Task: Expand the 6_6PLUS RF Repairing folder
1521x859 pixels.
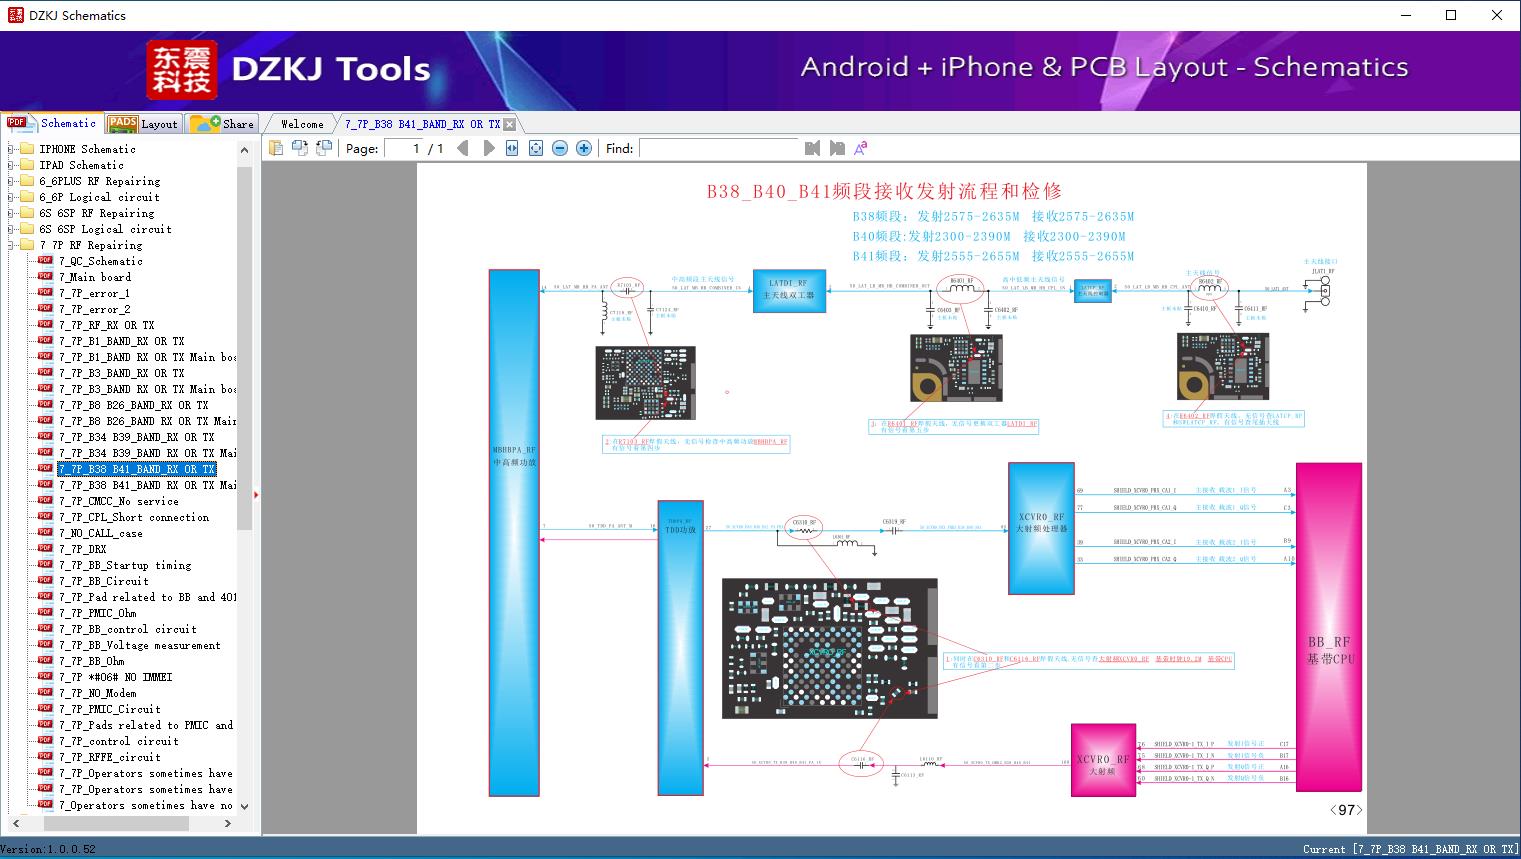Action: pyautogui.click(x=11, y=181)
